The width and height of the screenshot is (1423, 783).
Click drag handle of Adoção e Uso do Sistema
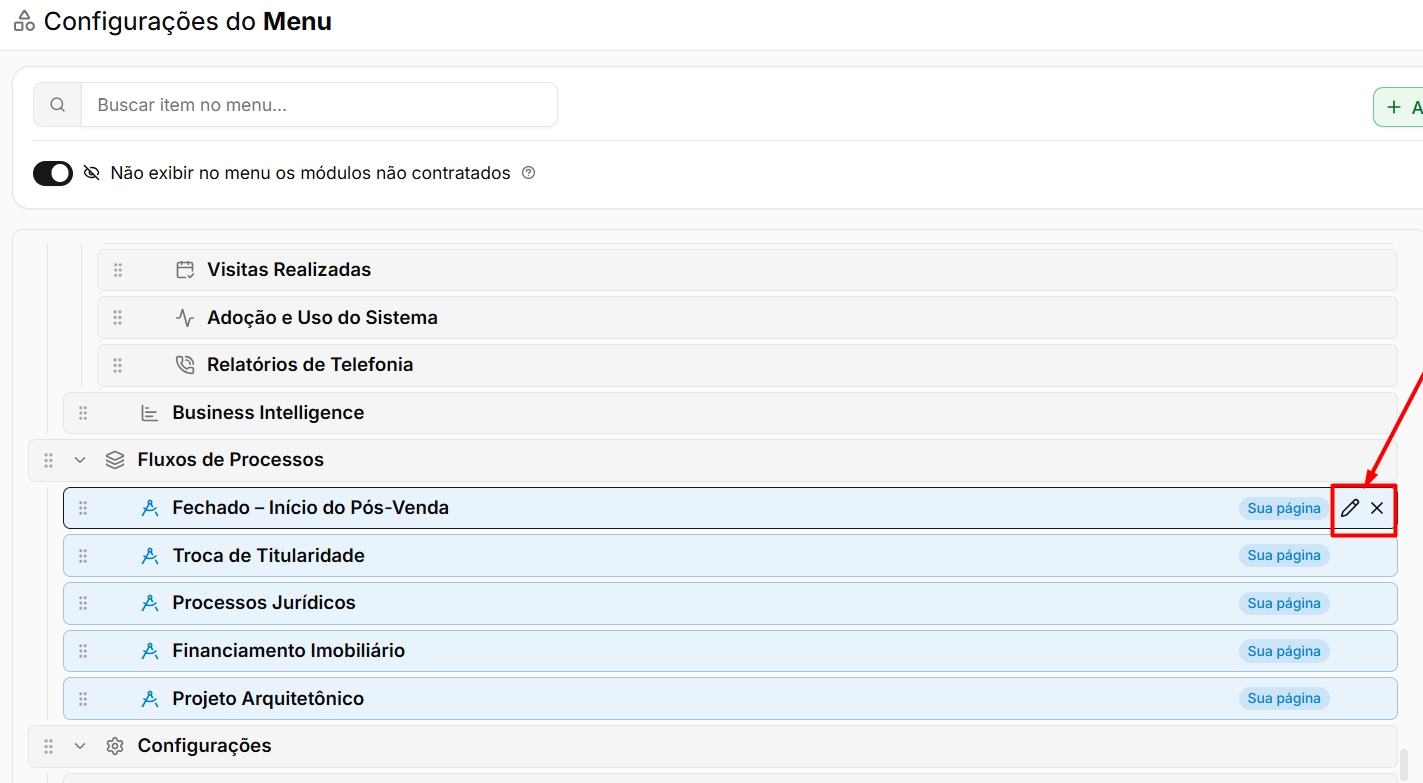tap(118, 318)
